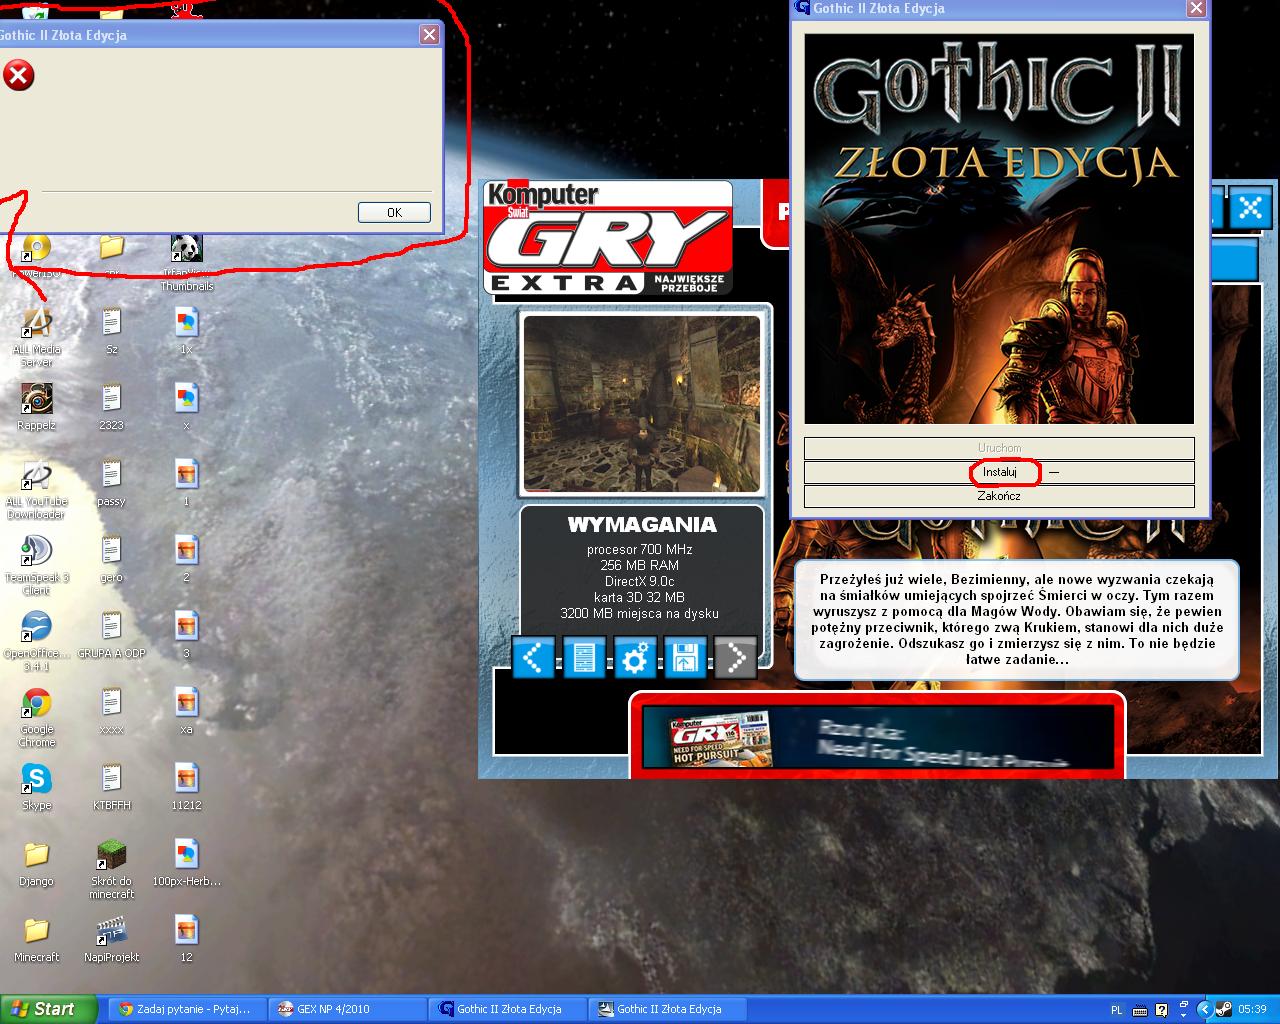Close the Komputer Świat Gry launcher with X
Viewport: 1280px width, 1024px height.
point(1250,209)
